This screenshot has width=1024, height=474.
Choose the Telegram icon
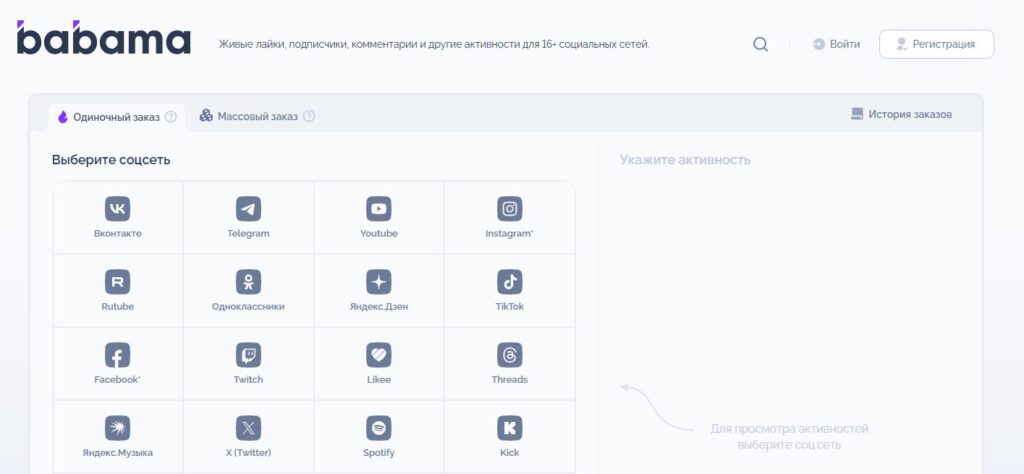[x=248, y=209]
